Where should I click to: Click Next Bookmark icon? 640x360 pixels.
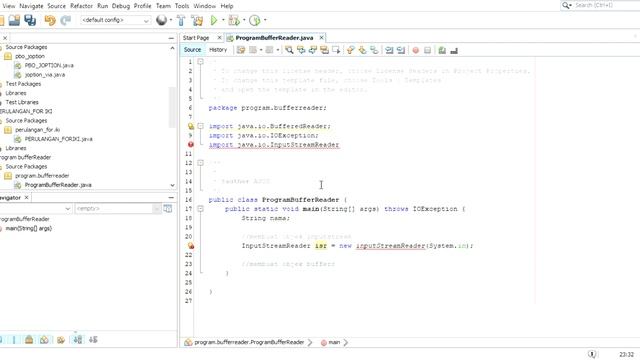362,50
